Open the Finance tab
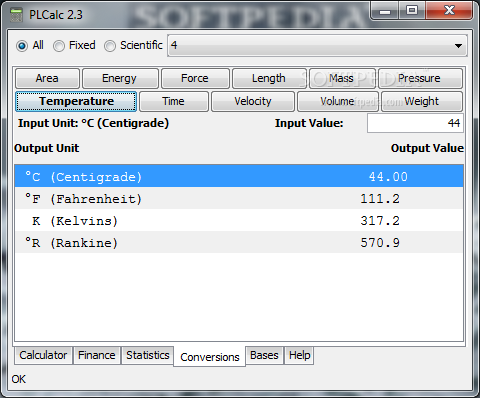The height and width of the screenshot is (398, 480). point(97,355)
